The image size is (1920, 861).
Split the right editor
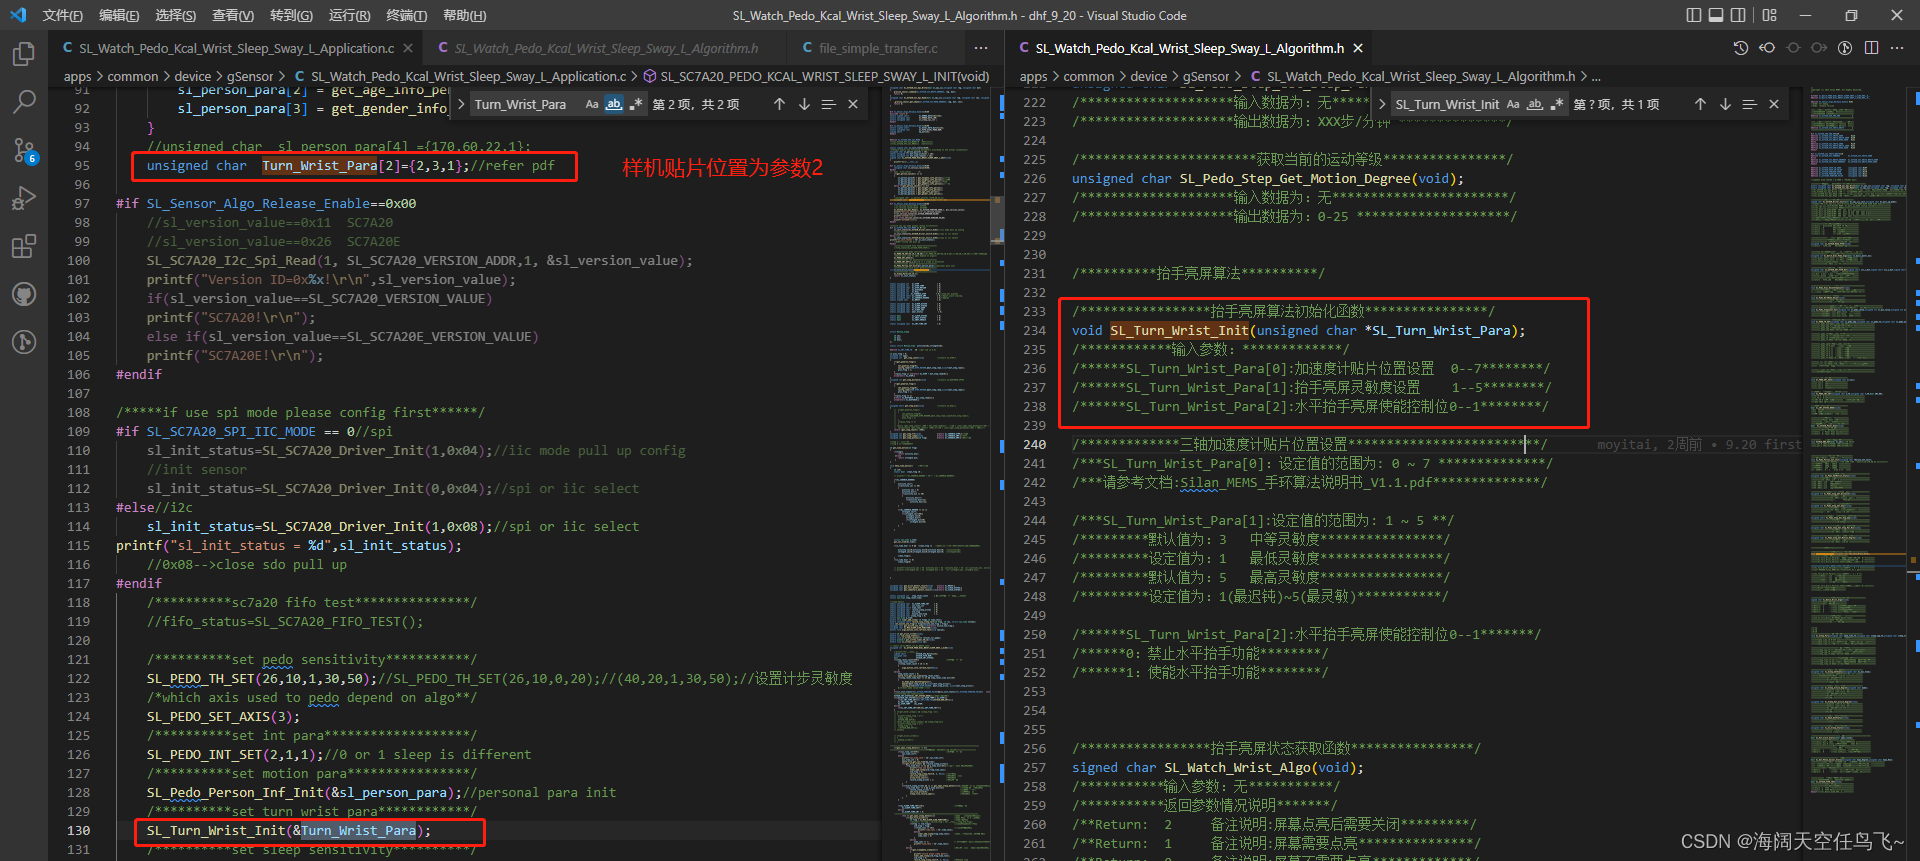(1871, 48)
